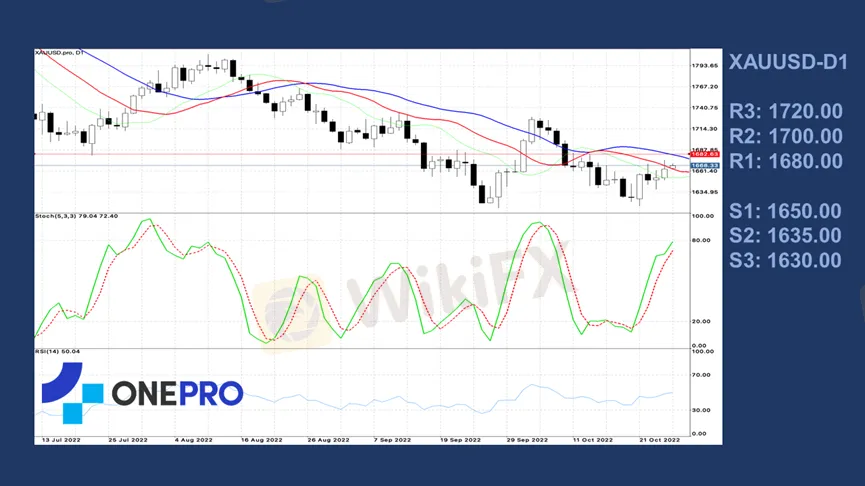Click the blue 1666.33 current price tag
Image resolution: width=865 pixels, height=486 pixels.
(705, 165)
